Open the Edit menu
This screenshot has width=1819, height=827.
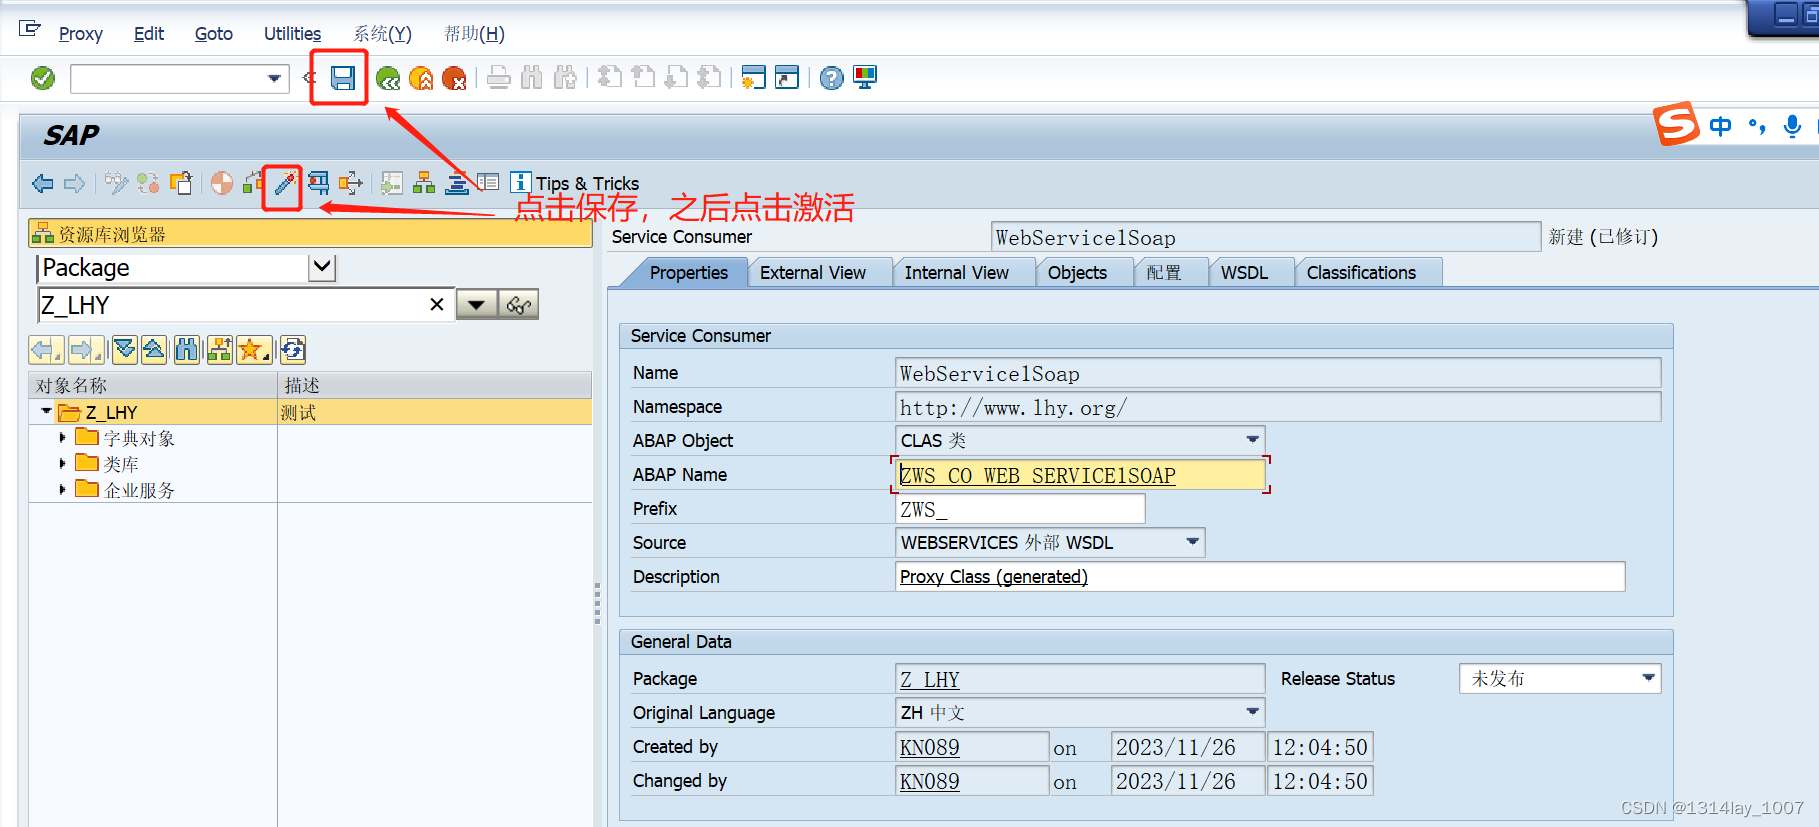point(149,34)
